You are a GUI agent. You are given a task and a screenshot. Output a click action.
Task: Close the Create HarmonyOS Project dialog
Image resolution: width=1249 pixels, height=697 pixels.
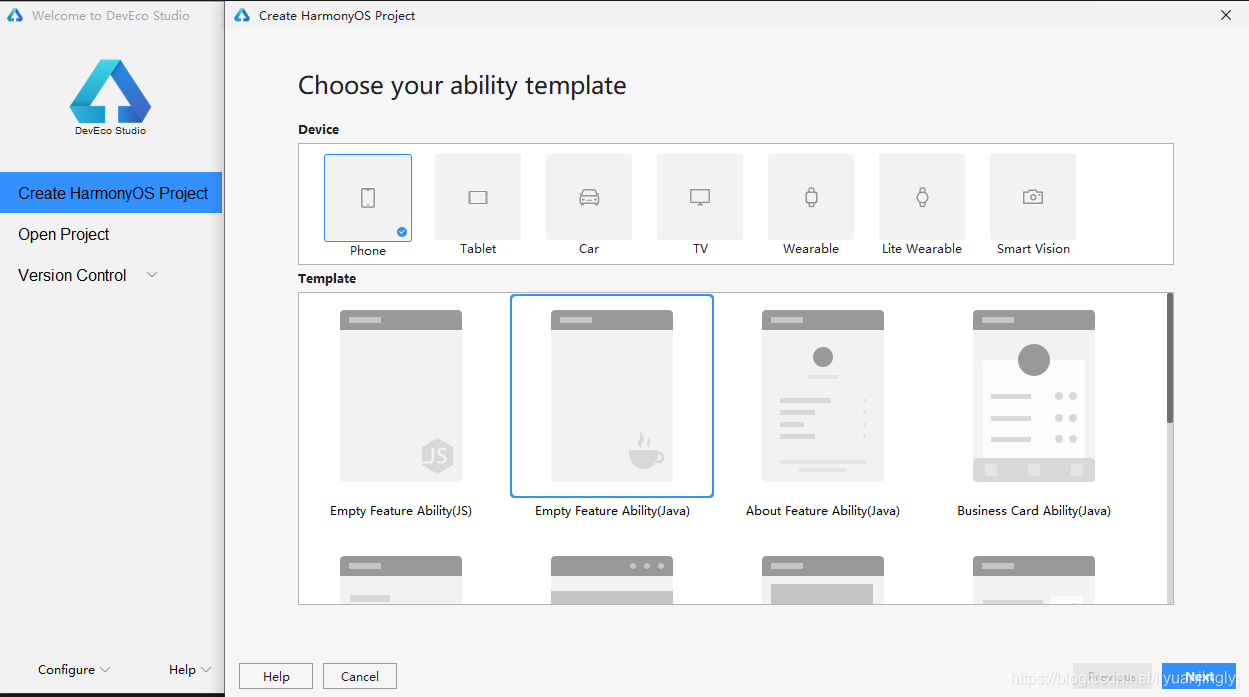[x=1226, y=15]
